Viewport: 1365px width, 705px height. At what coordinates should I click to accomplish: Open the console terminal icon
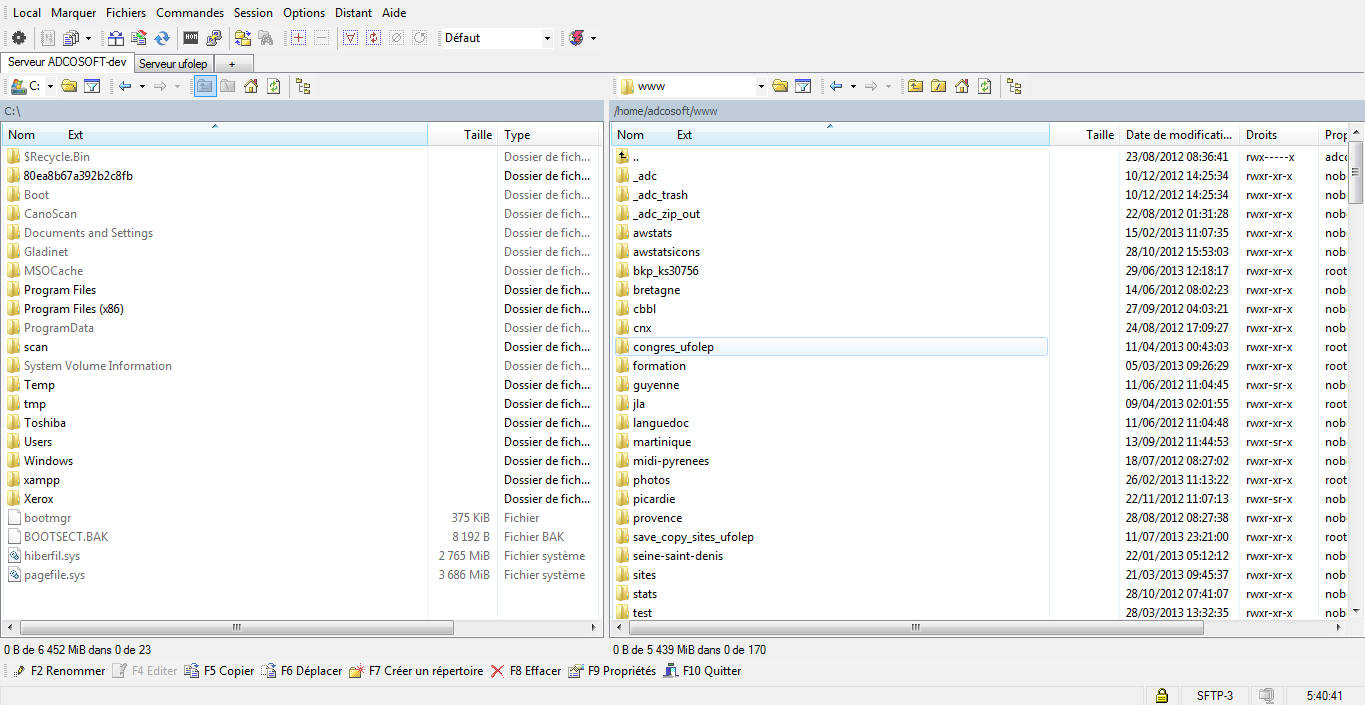tap(191, 38)
